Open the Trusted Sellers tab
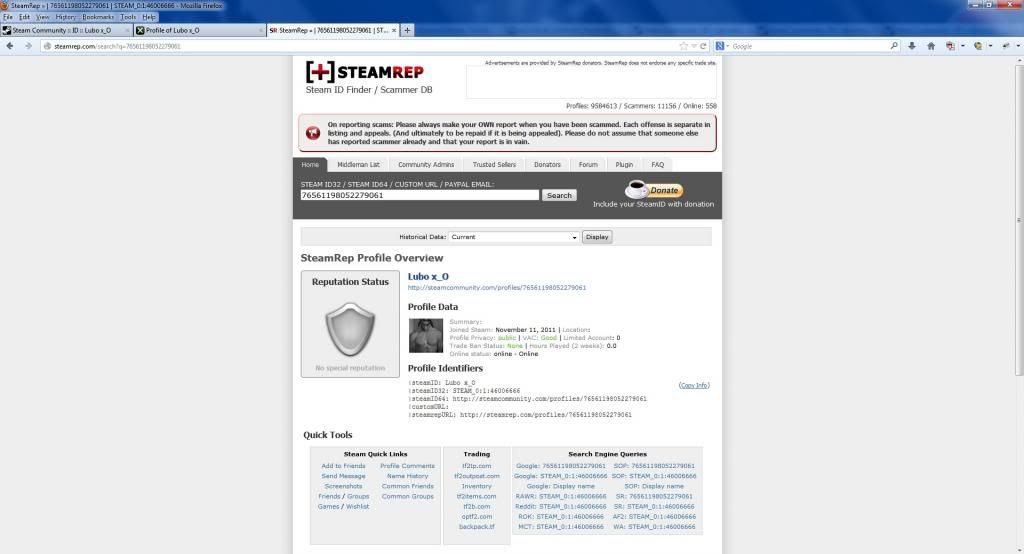Screen dimensions: 1024x554 [494, 165]
